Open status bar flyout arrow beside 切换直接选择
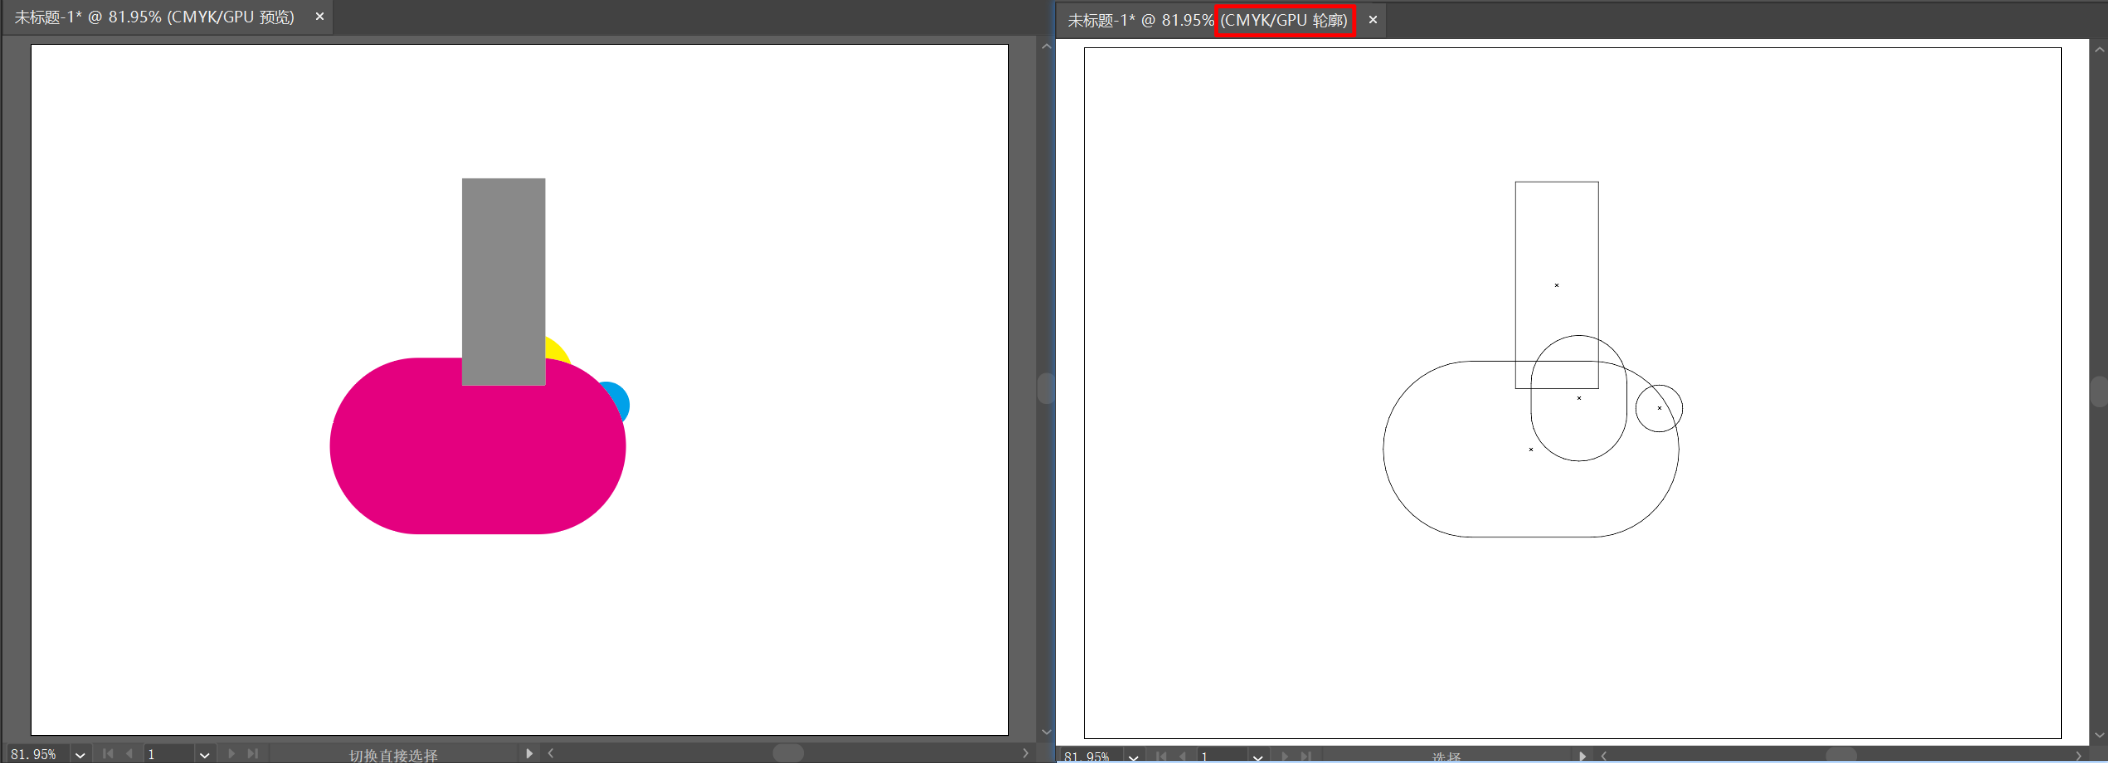 point(529,754)
